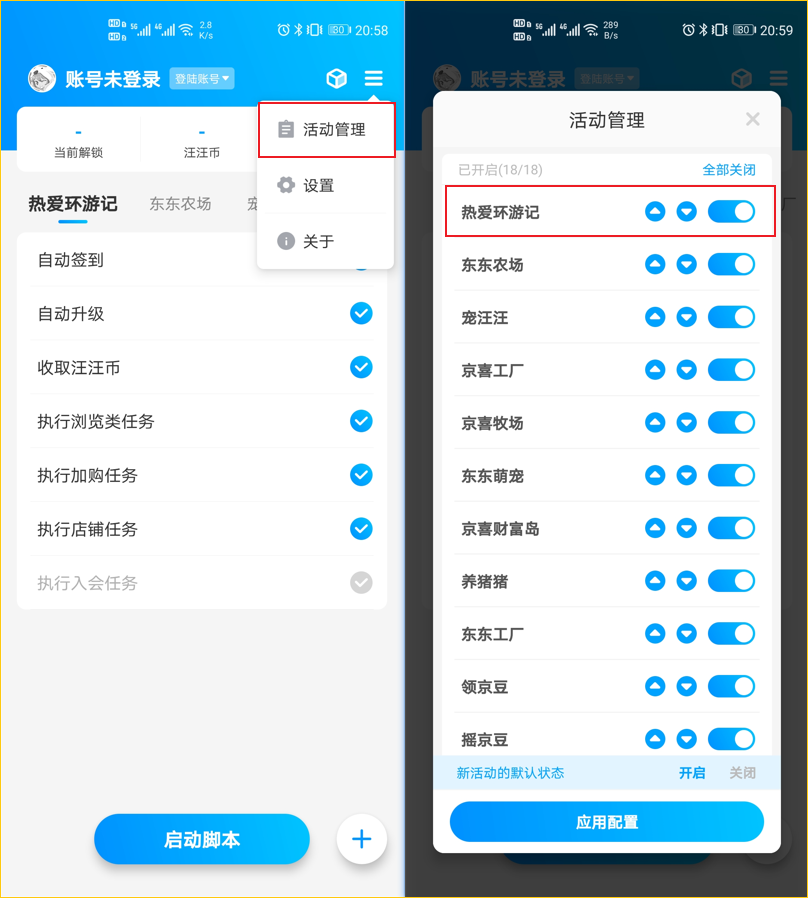The height and width of the screenshot is (898, 808).
Task: Uncheck the 自动升级 checkbox
Action: (361, 313)
